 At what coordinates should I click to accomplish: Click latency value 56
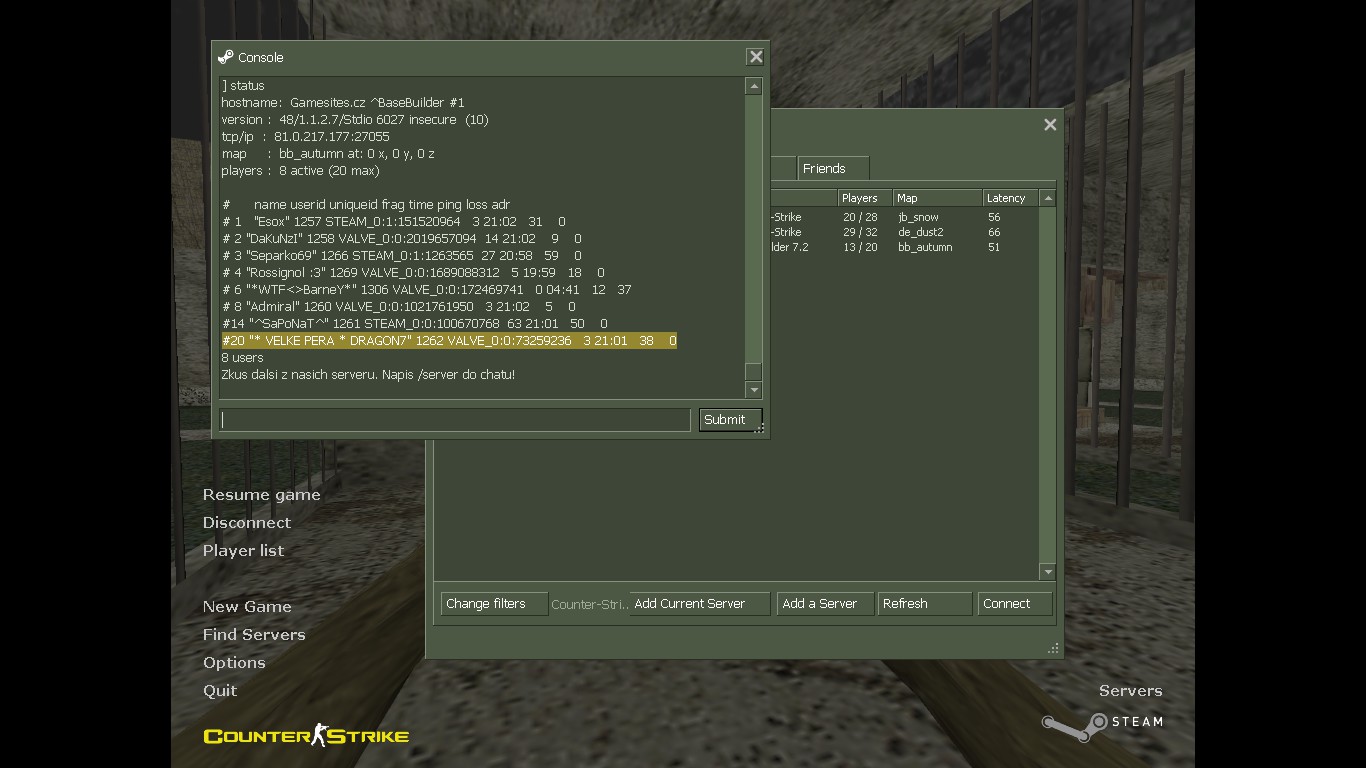(x=994, y=217)
